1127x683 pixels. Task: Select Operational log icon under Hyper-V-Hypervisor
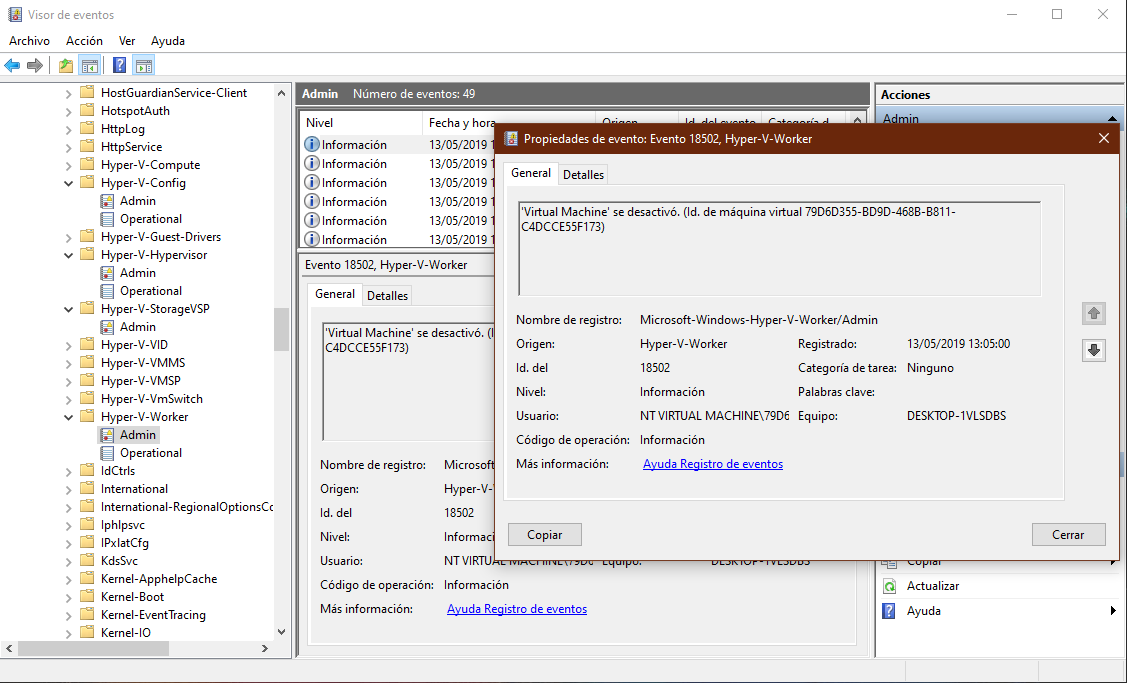pyautogui.click(x=107, y=291)
